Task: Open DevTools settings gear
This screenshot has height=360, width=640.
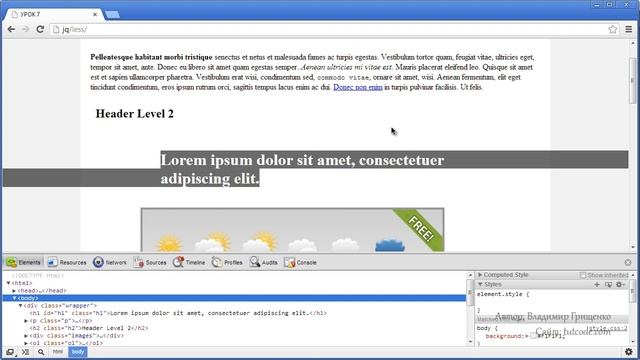Action: pos(629,351)
